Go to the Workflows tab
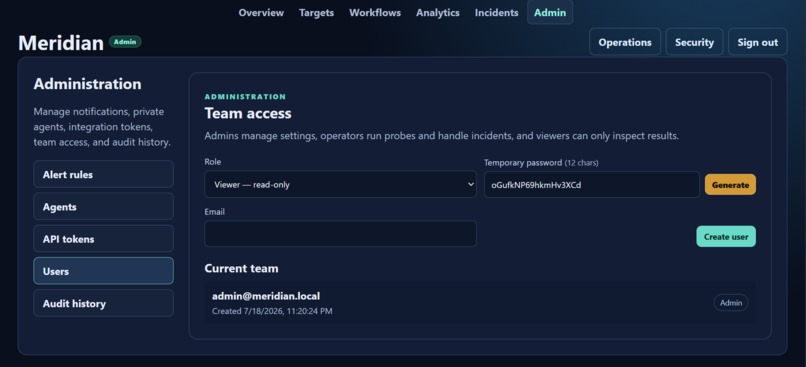Screen dimensions: 806x367 375,13
